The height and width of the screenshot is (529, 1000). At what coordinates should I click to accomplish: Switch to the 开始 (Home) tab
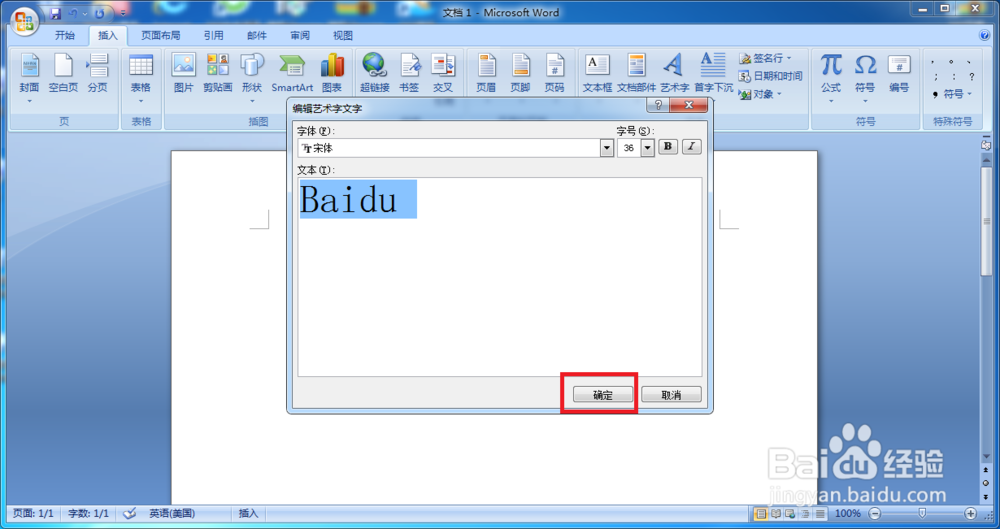point(64,36)
